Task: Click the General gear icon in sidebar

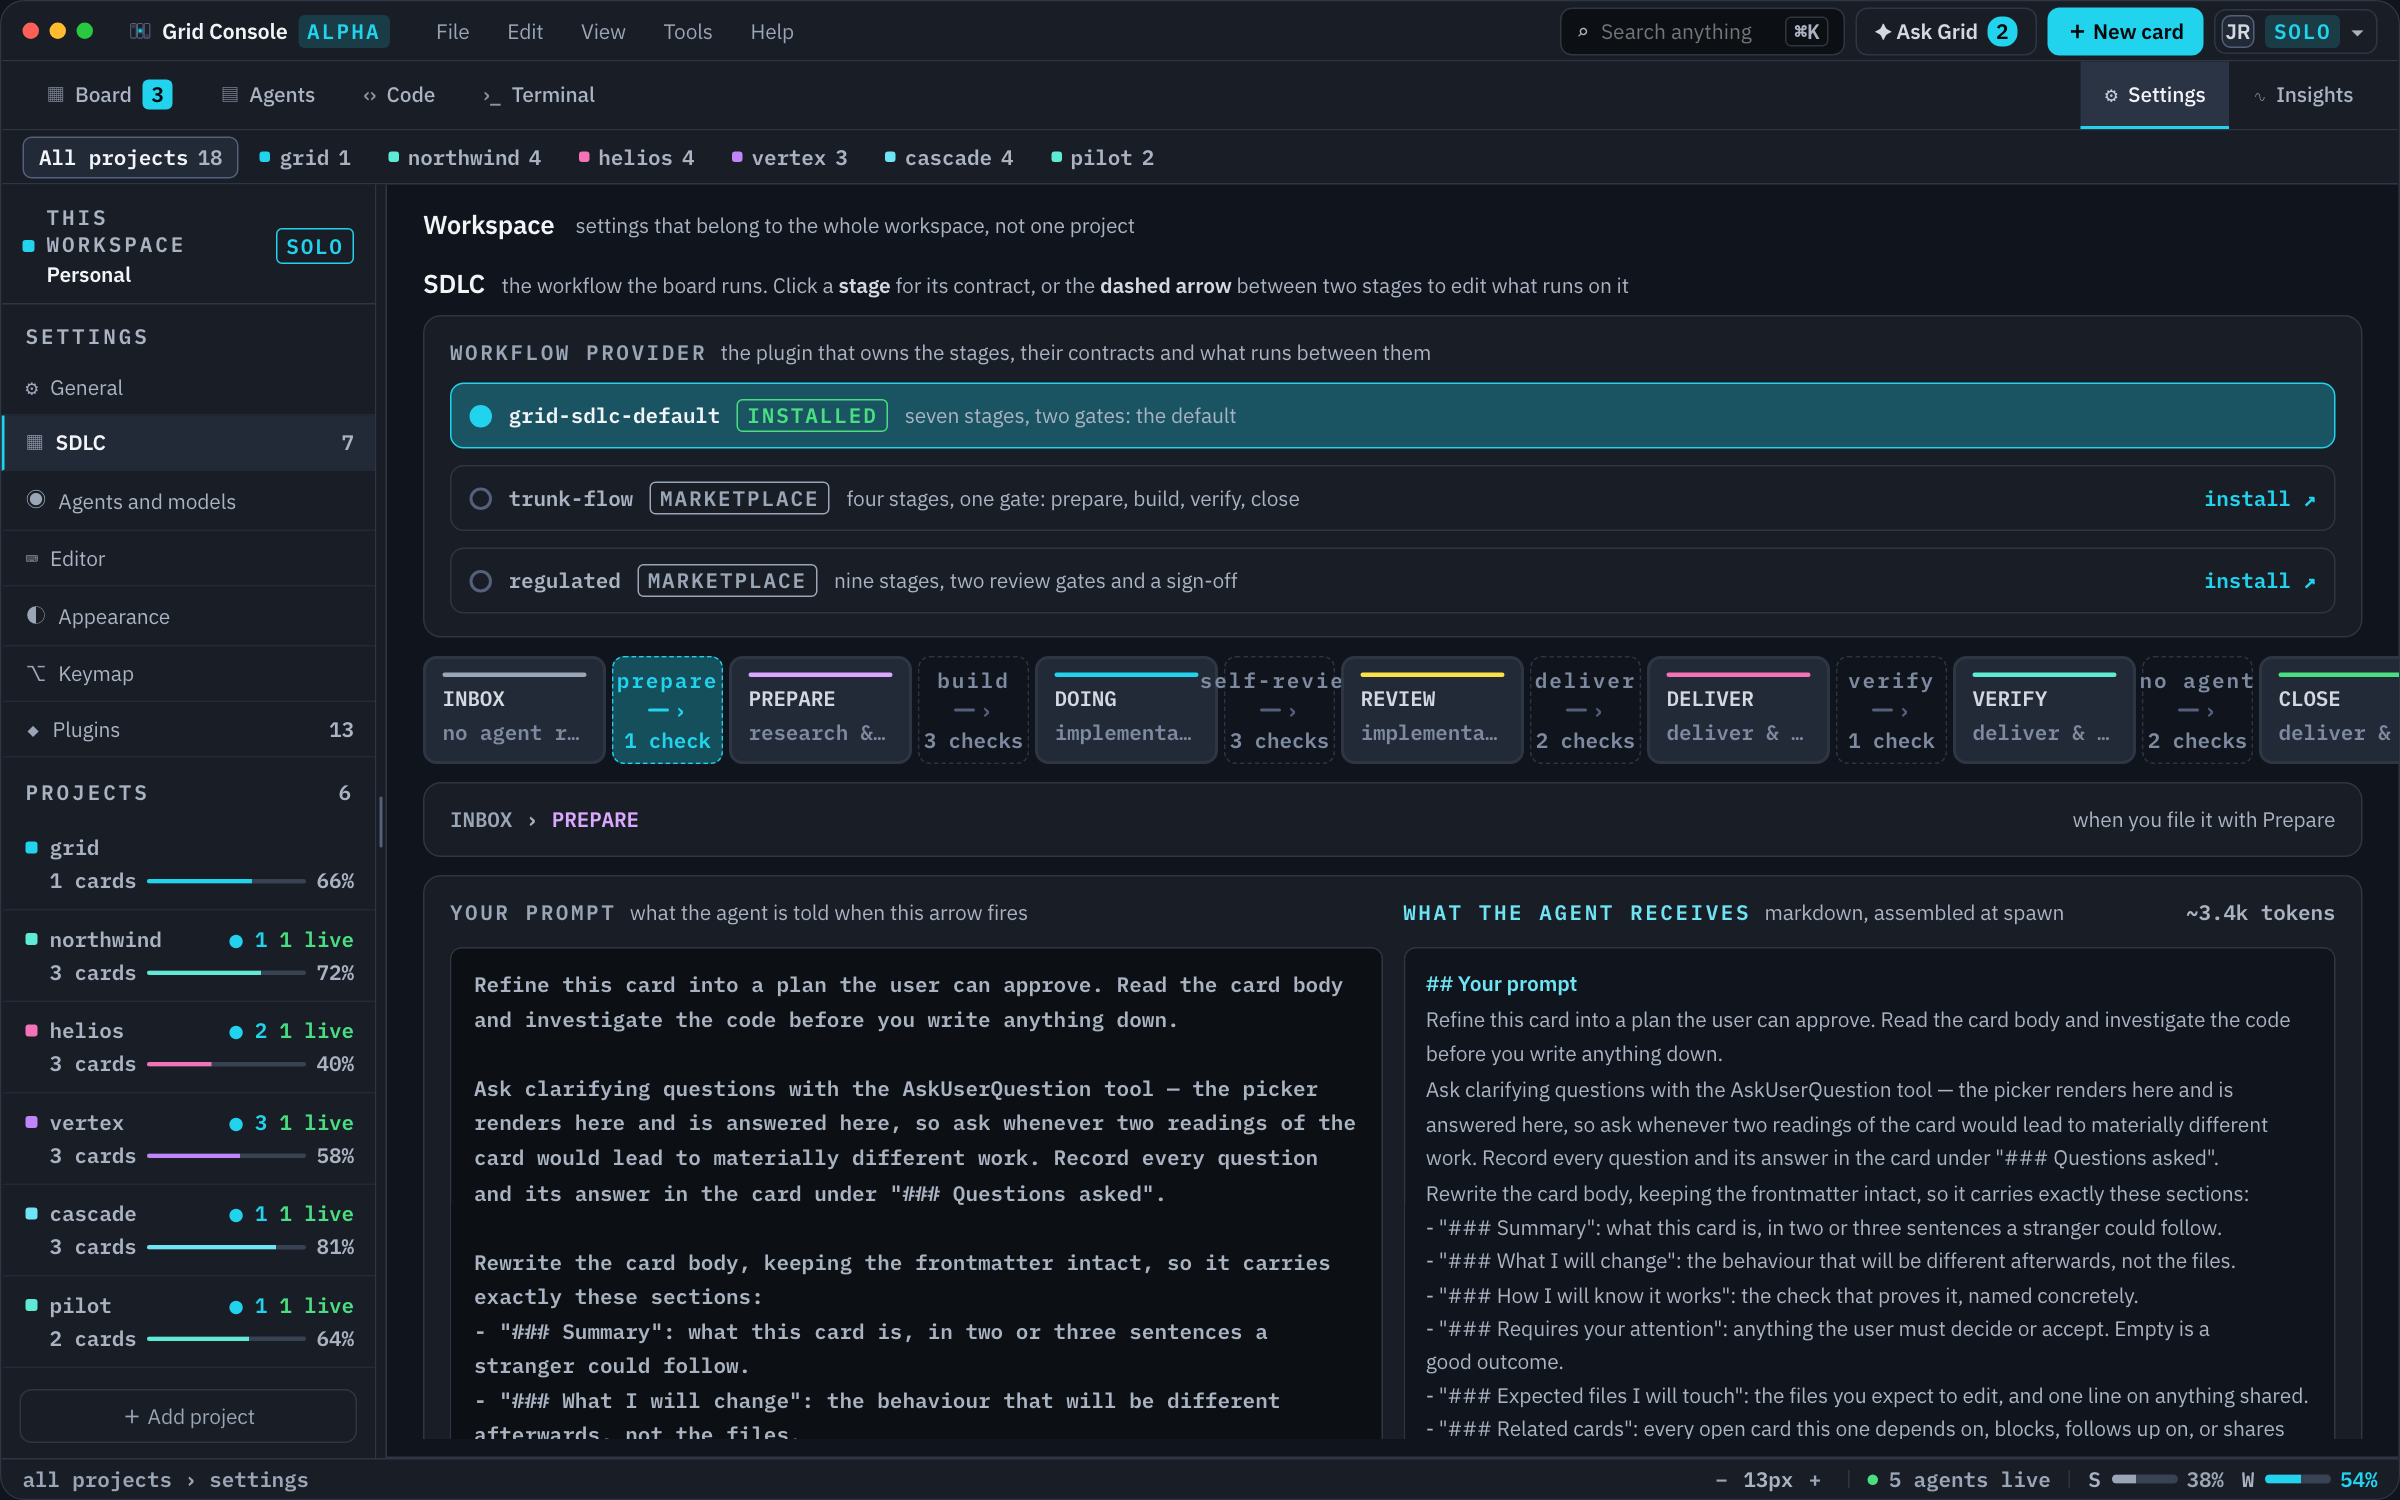Action: (x=32, y=388)
